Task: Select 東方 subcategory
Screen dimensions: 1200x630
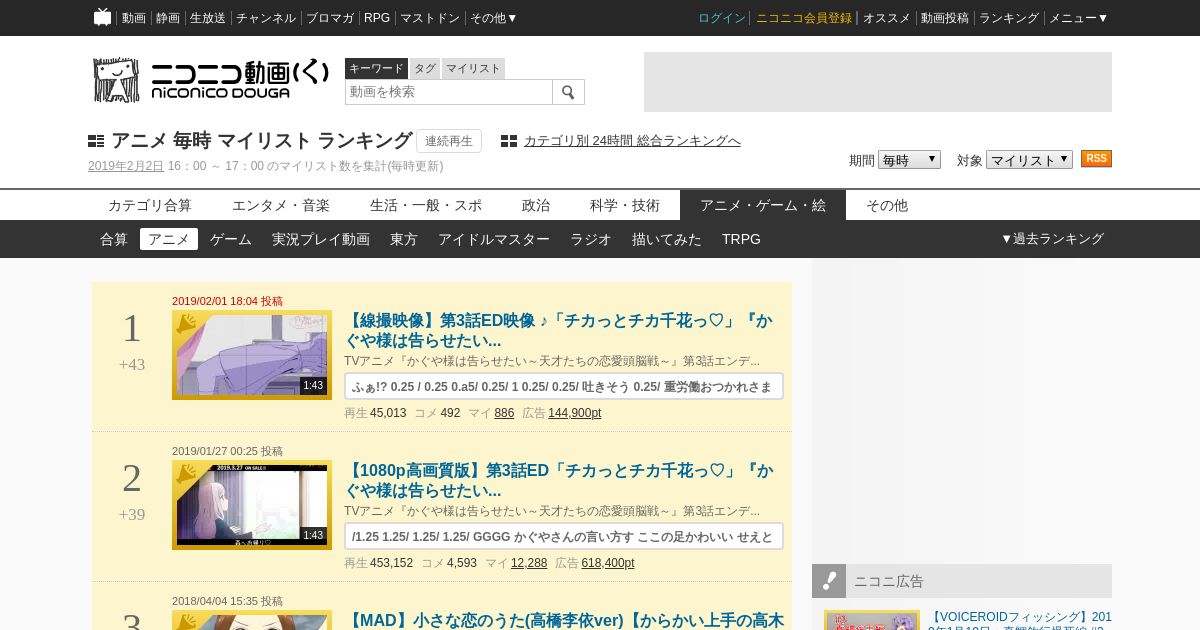Action: coord(404,239)
